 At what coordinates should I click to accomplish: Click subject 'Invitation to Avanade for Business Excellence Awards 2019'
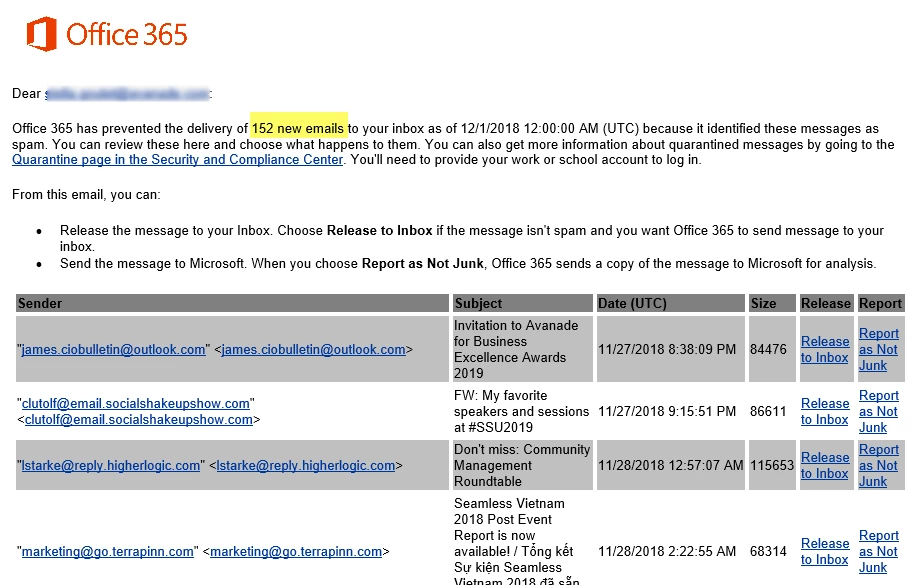coord(516,349)
